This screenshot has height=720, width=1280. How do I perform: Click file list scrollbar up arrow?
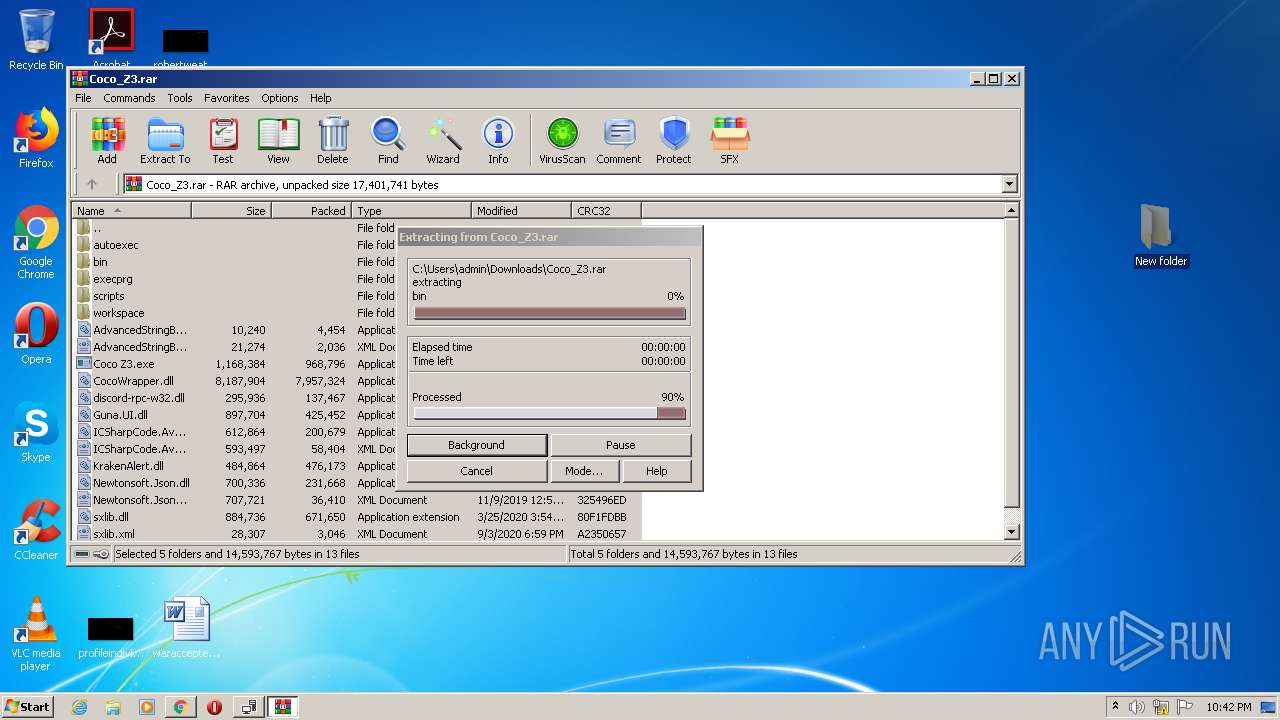[x=1011, y=211]
